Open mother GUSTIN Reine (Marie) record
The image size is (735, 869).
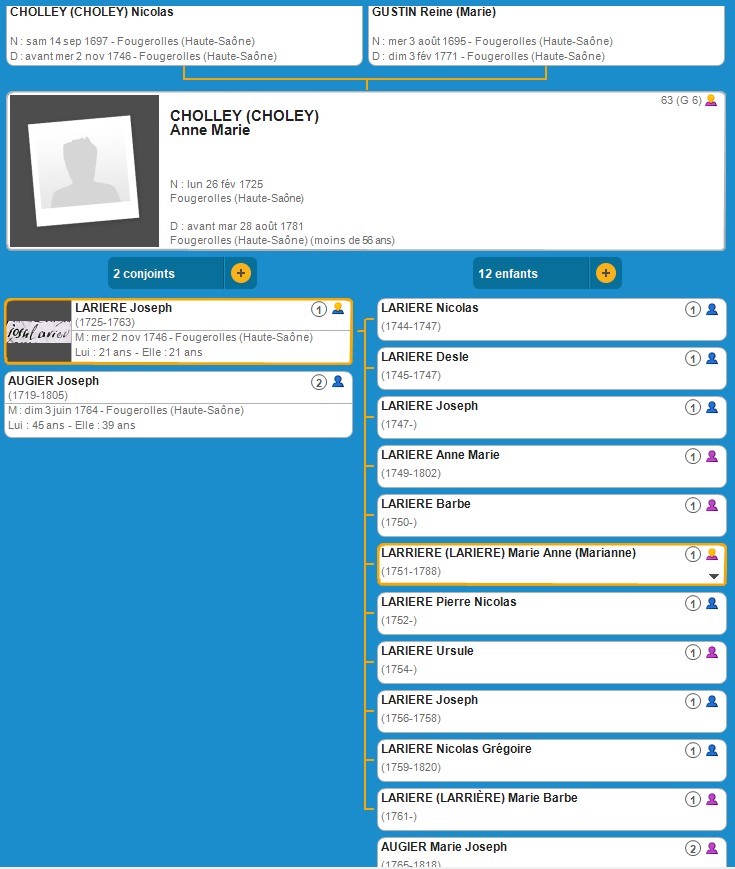(544, 35)
